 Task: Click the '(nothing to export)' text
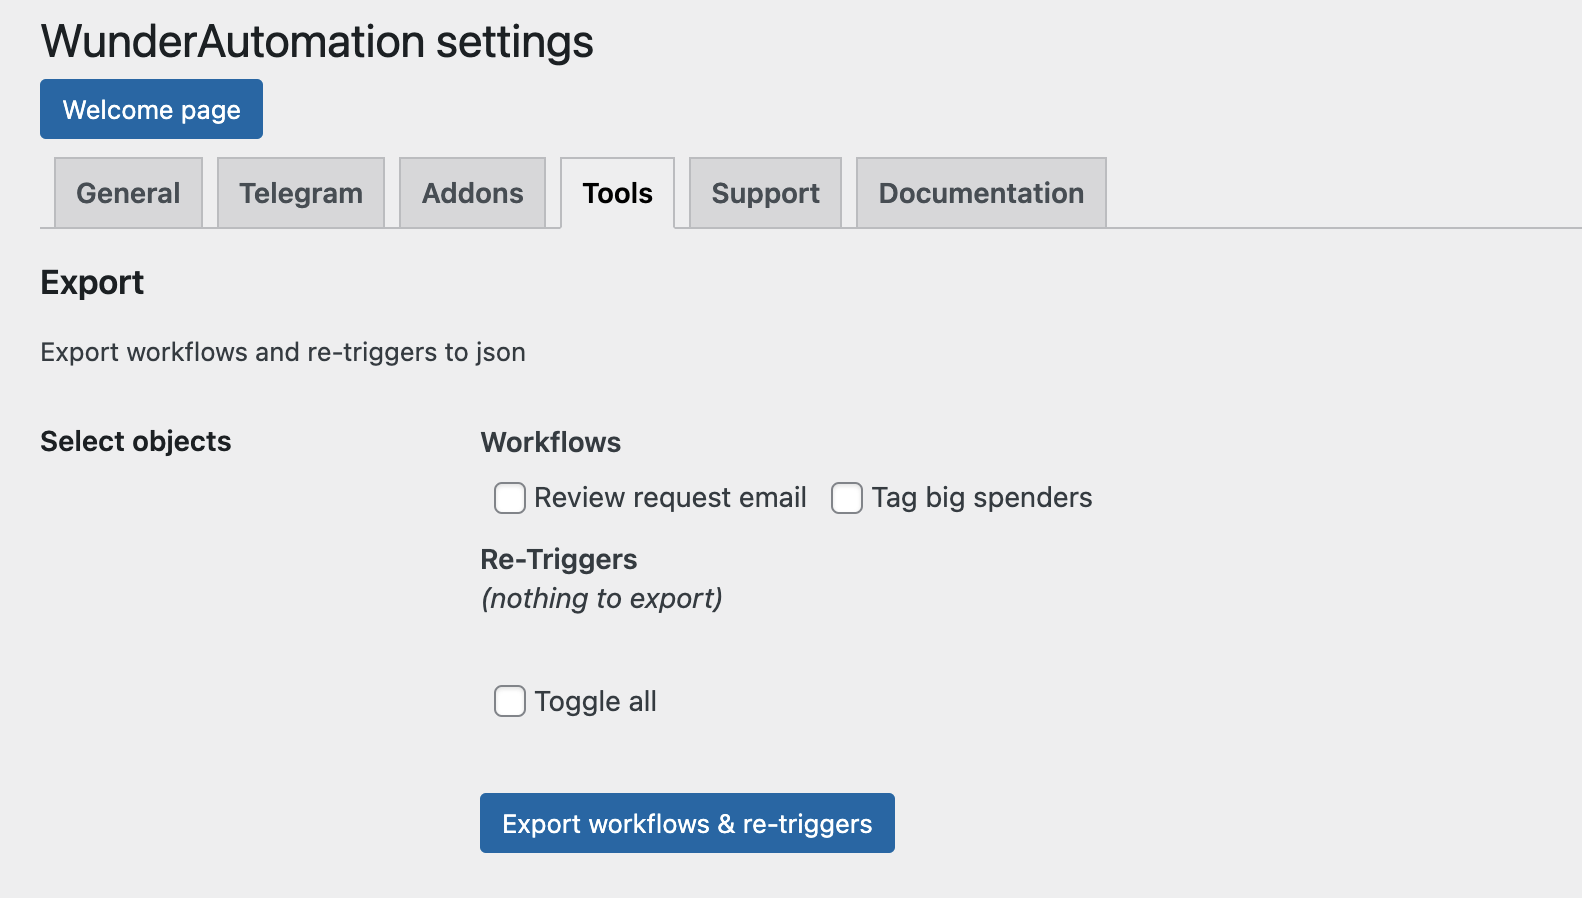[602, 598]
